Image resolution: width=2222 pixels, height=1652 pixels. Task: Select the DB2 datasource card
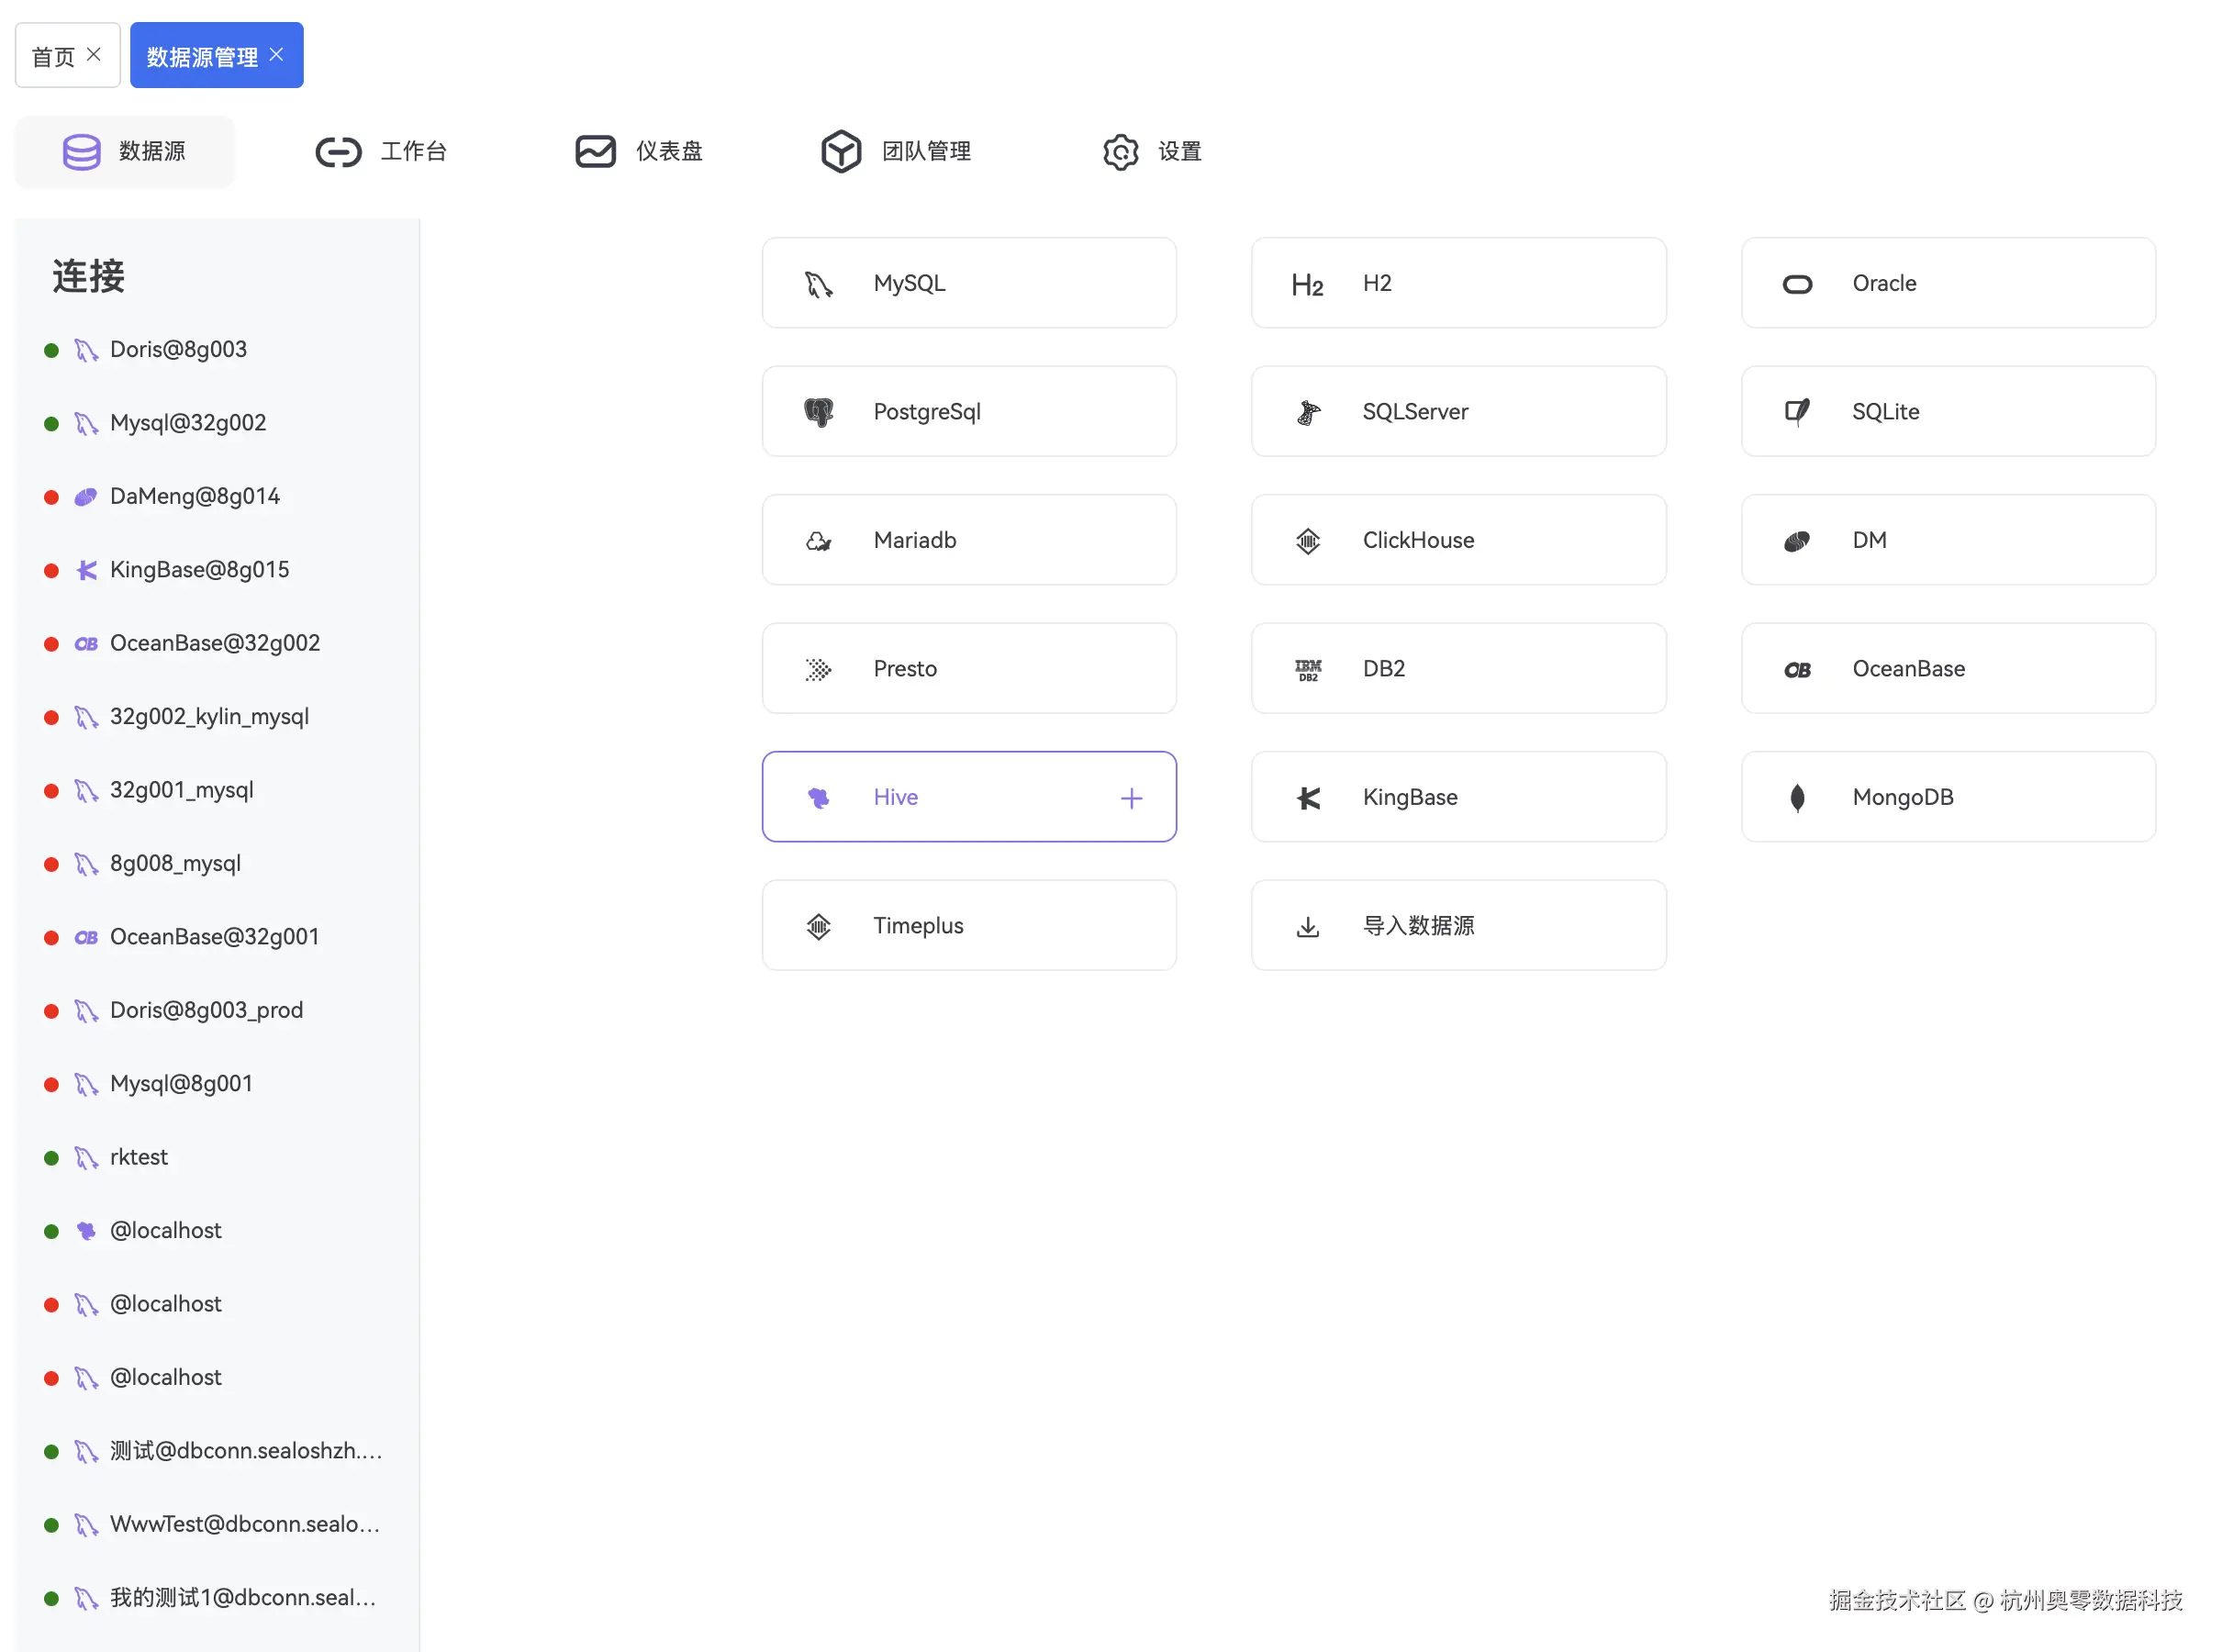[x=1458, y=669]
